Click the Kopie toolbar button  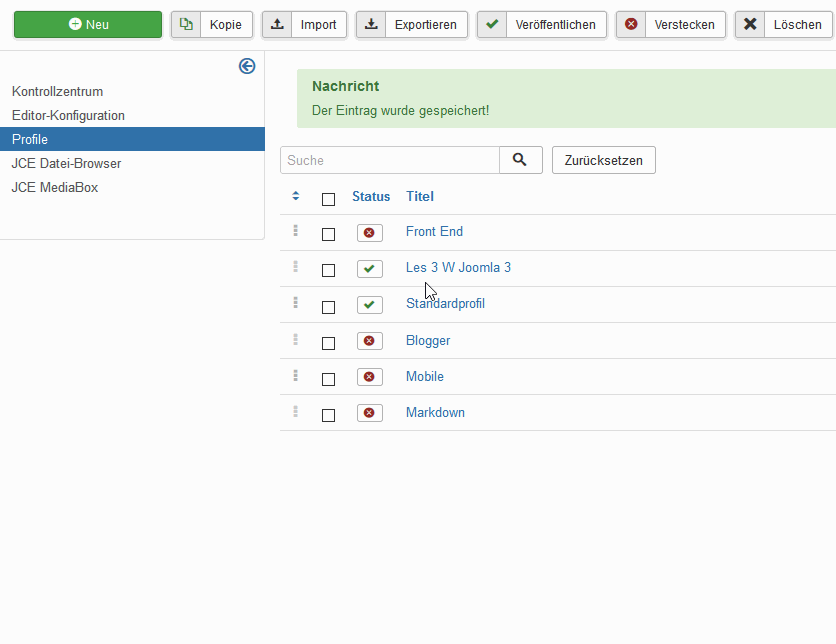click(x=212, y=25)
